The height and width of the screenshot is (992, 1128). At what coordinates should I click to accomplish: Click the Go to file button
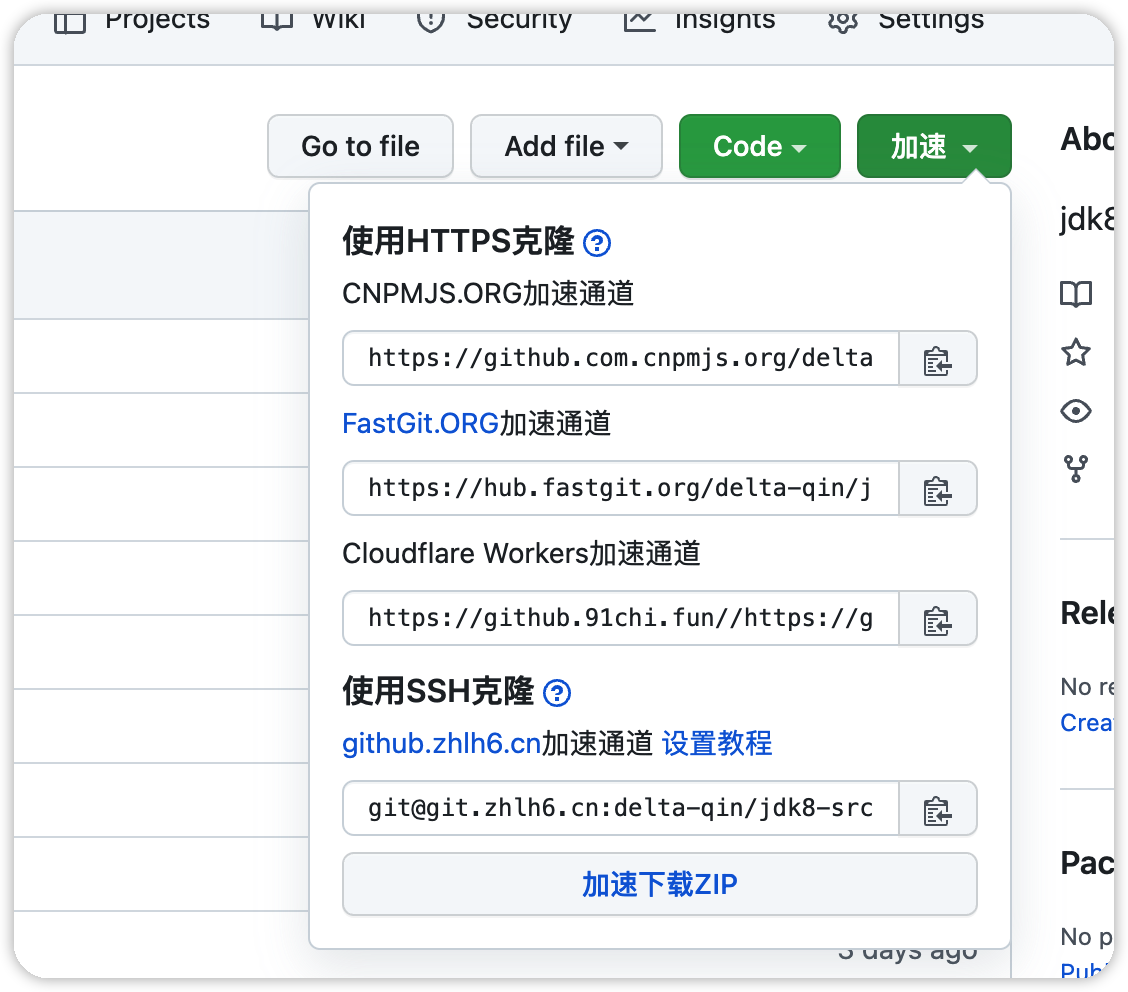click(x=360, y=146)
